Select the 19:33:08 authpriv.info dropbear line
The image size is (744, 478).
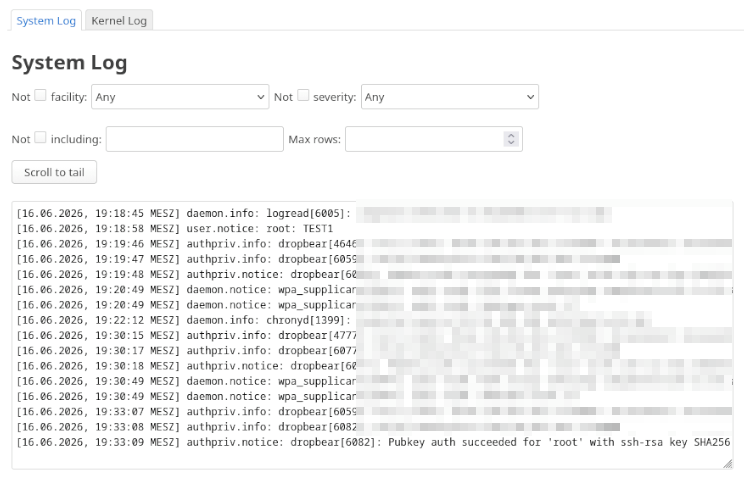pos(318,427)
